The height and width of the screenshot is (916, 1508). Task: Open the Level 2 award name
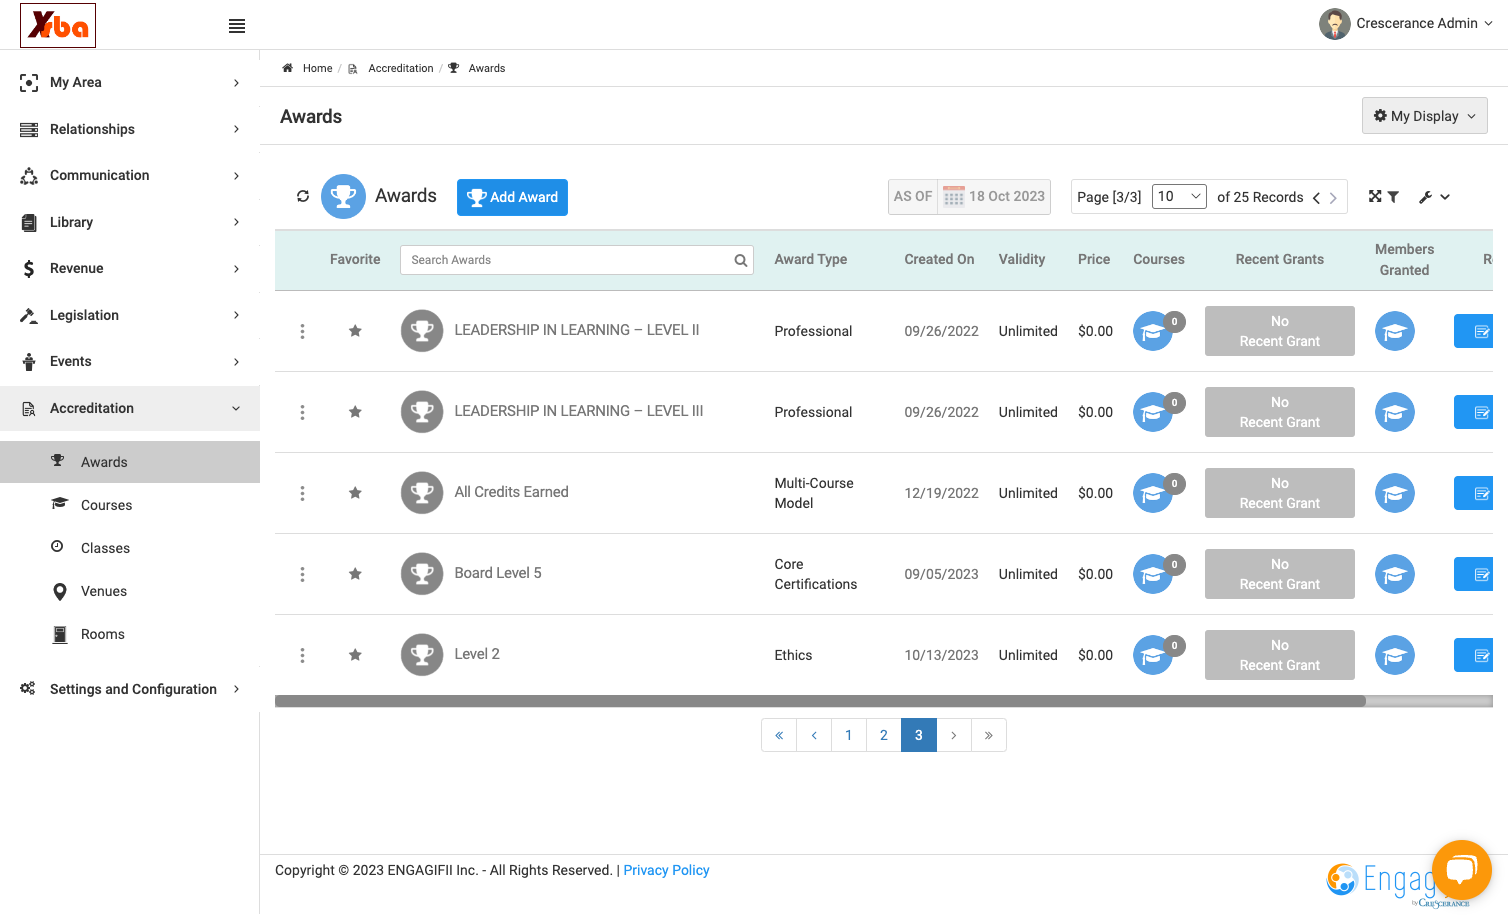point(477,654)
